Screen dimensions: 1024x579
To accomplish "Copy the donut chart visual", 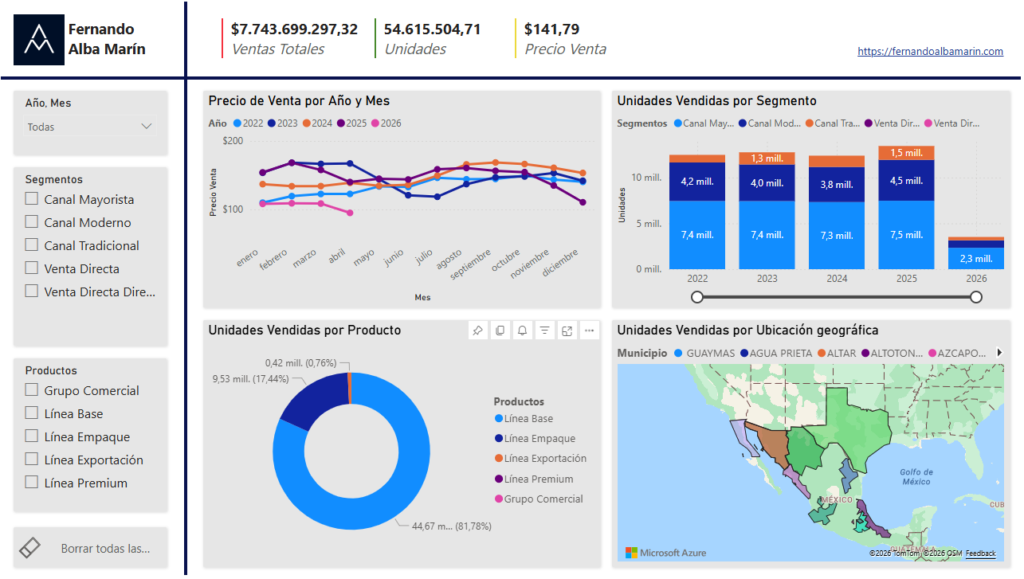I will point(500,330).
